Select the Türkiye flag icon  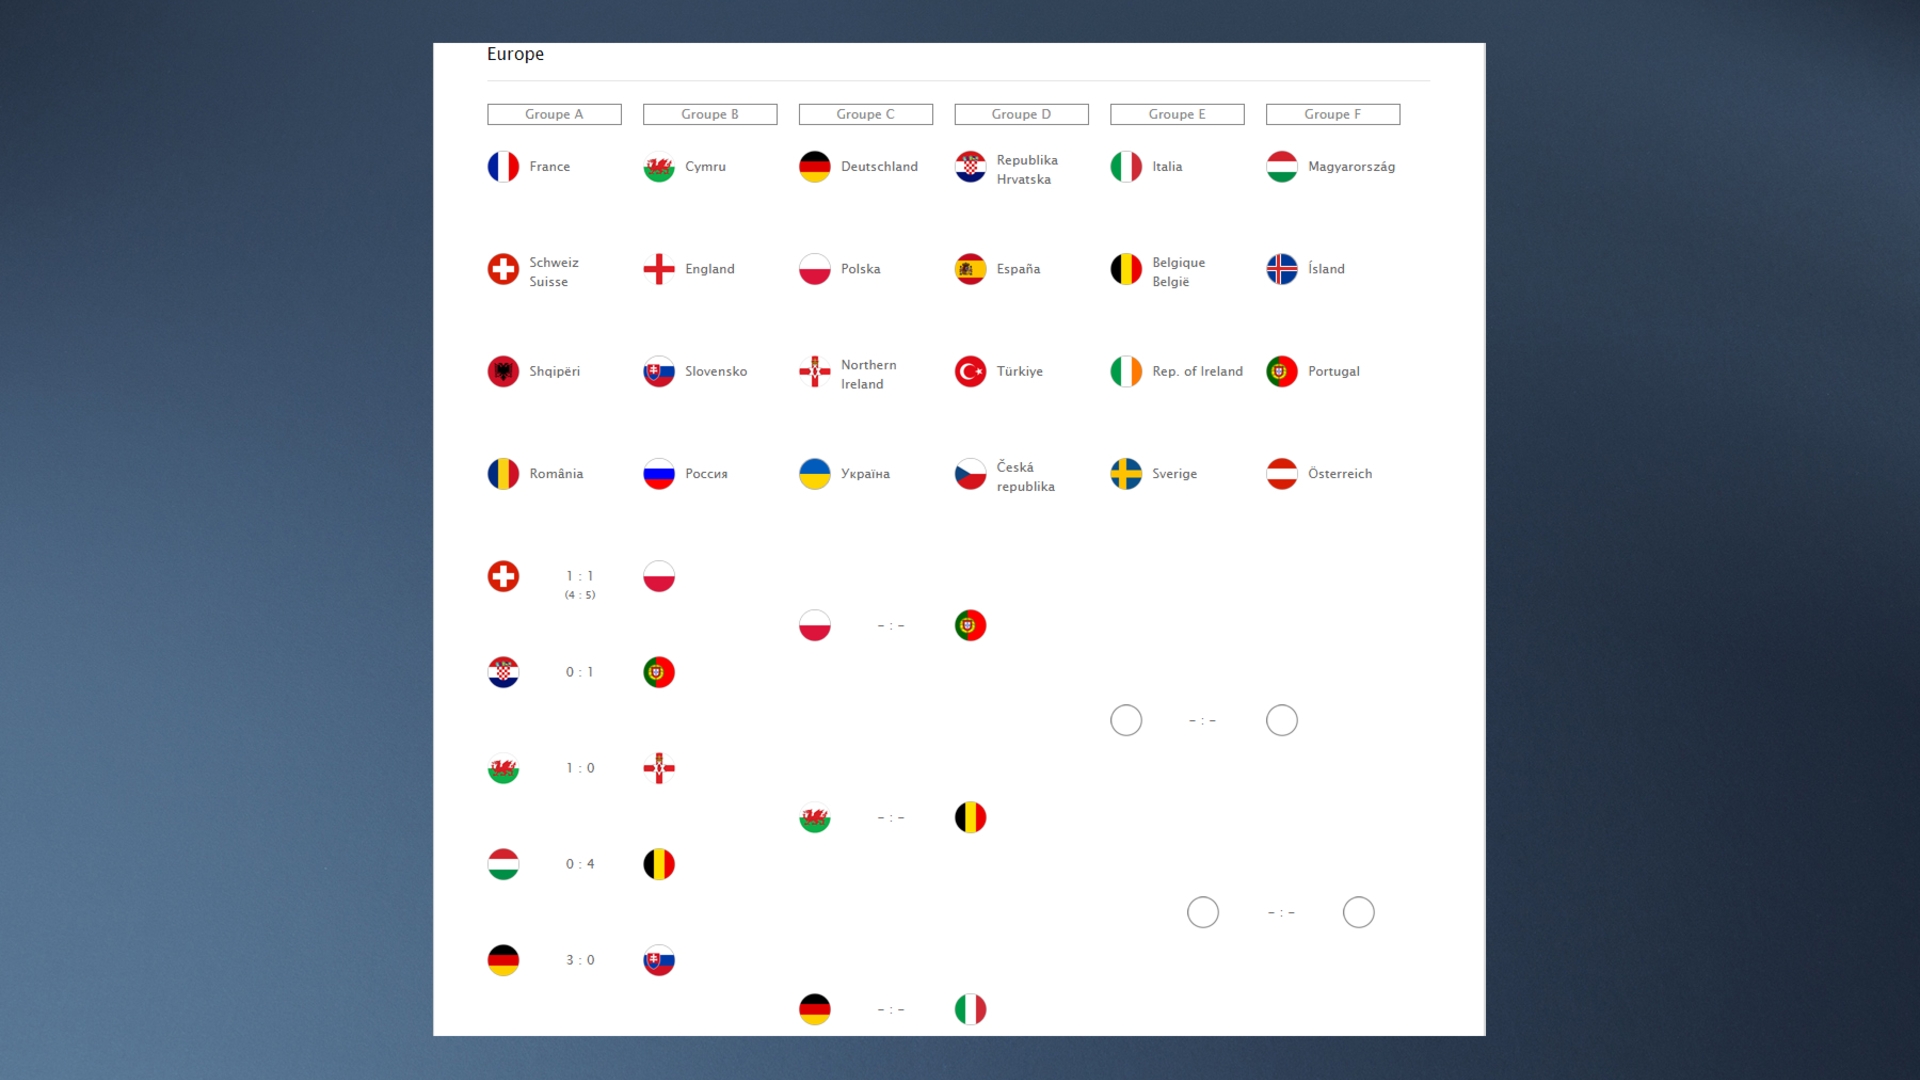971,371
